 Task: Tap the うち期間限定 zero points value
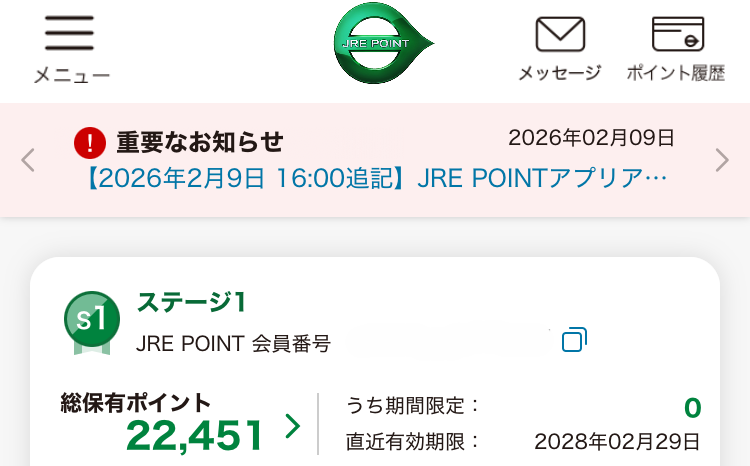coord(692,407)
